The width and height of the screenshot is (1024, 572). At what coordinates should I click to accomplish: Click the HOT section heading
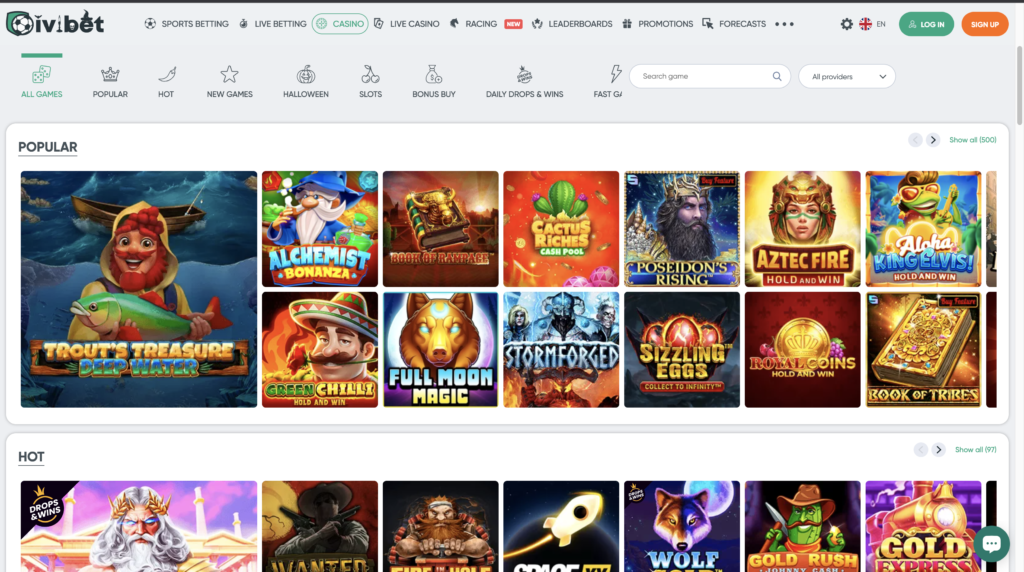click(31, 456)
